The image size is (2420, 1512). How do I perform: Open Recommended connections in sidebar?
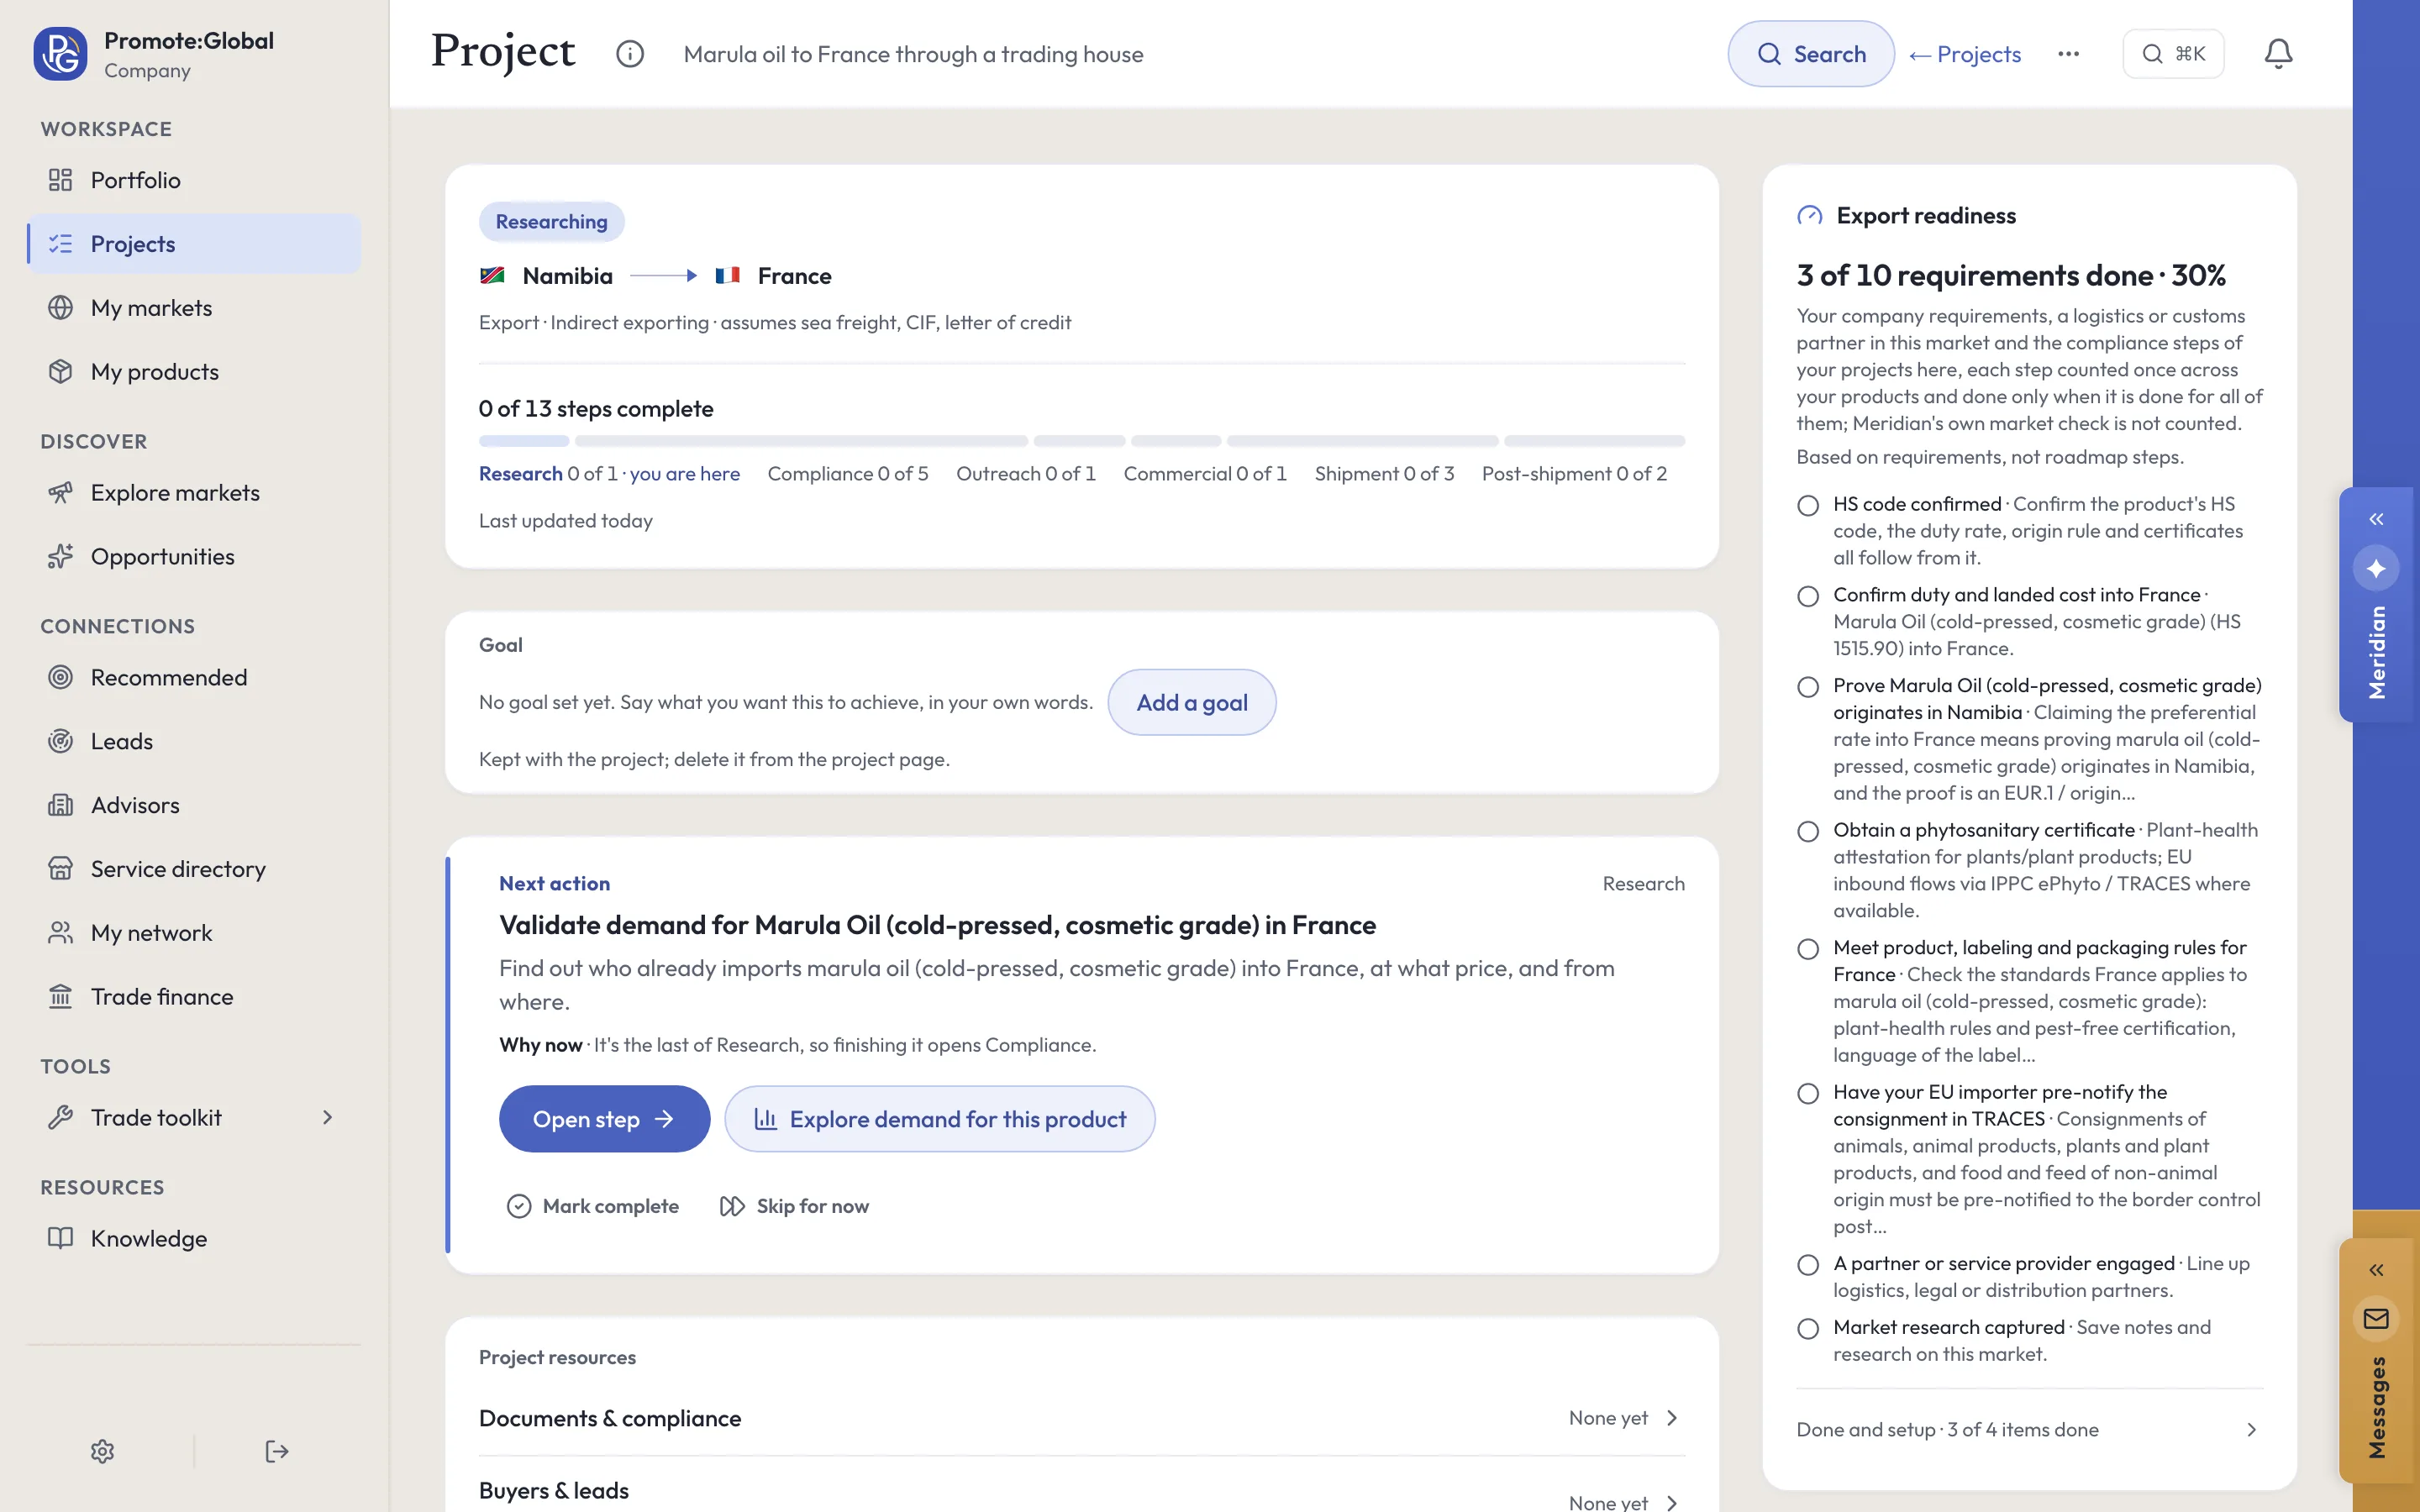(x=194, y=677)
